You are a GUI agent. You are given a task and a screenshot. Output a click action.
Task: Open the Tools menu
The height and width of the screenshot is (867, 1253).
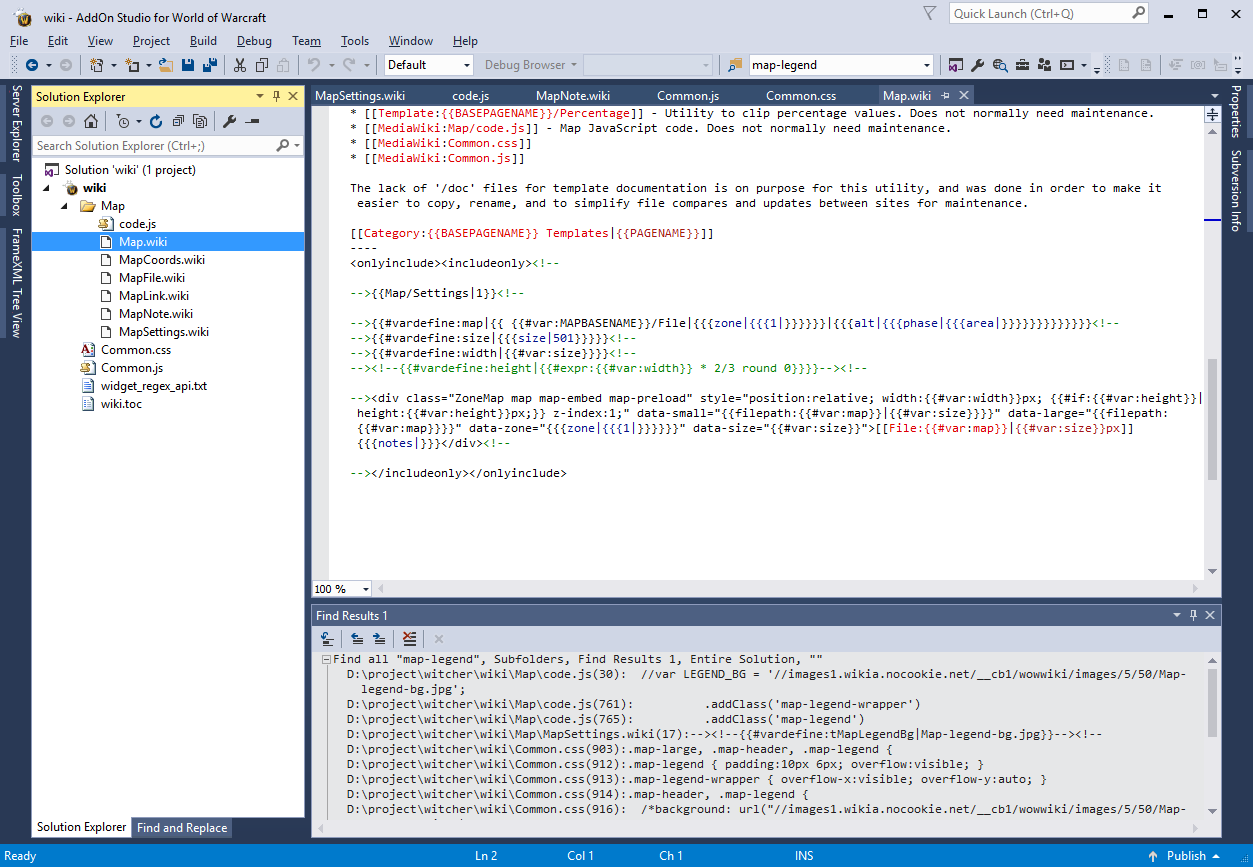pos(355,41)
